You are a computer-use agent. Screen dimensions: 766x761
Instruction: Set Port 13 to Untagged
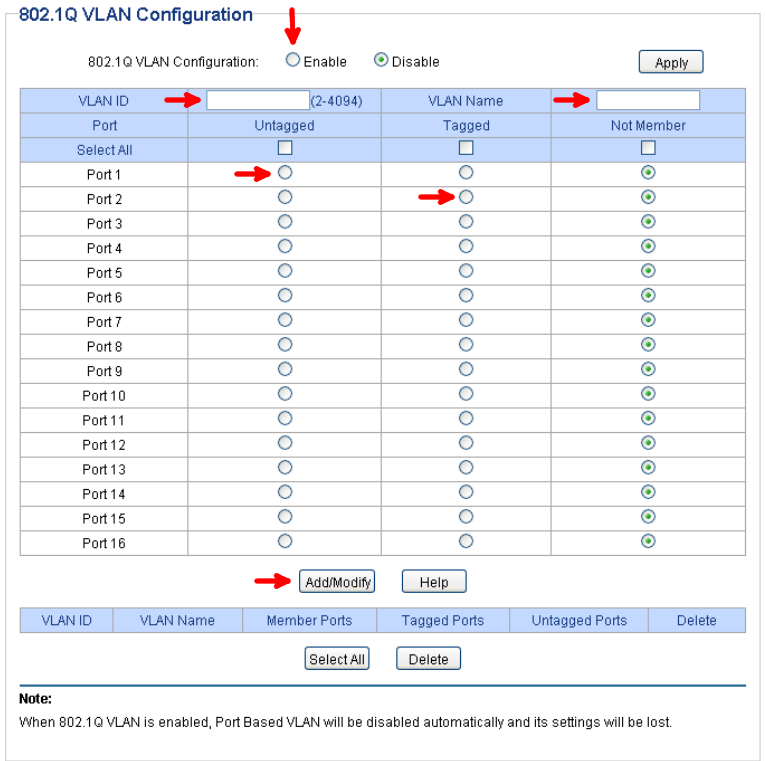tap(285, 467)
